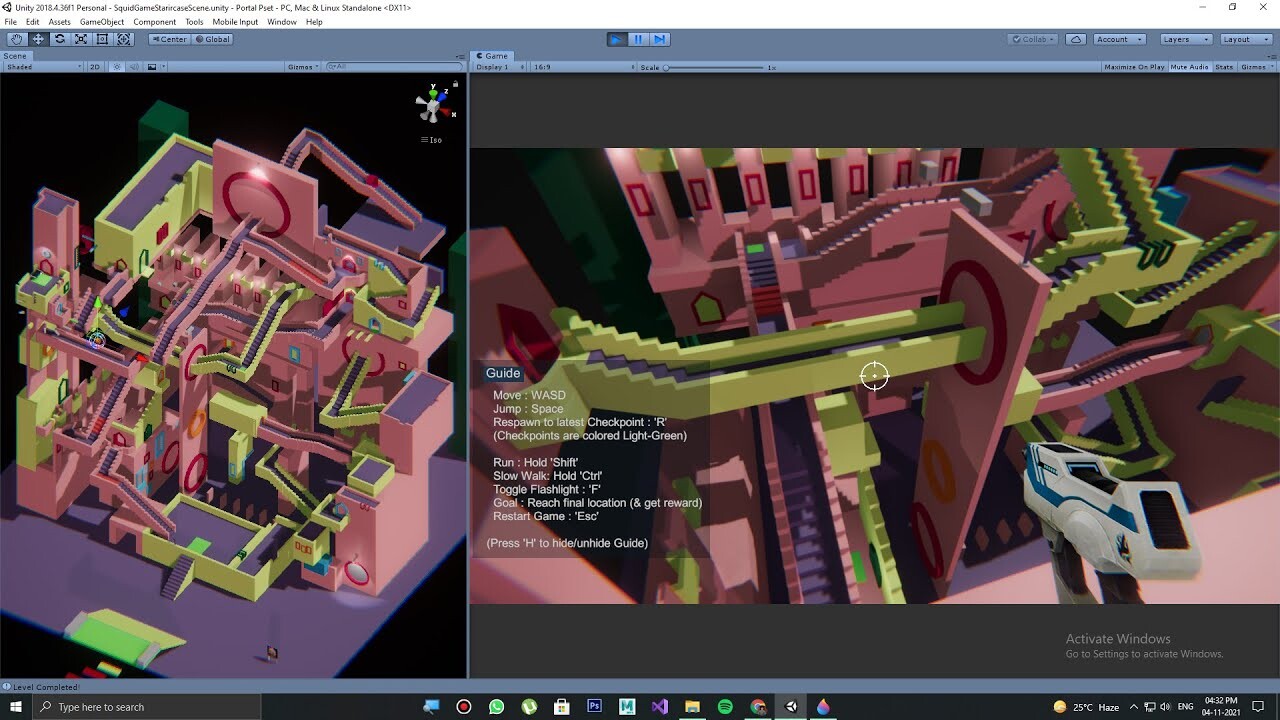Click the scene orientation gizmo

pos(434,105)
